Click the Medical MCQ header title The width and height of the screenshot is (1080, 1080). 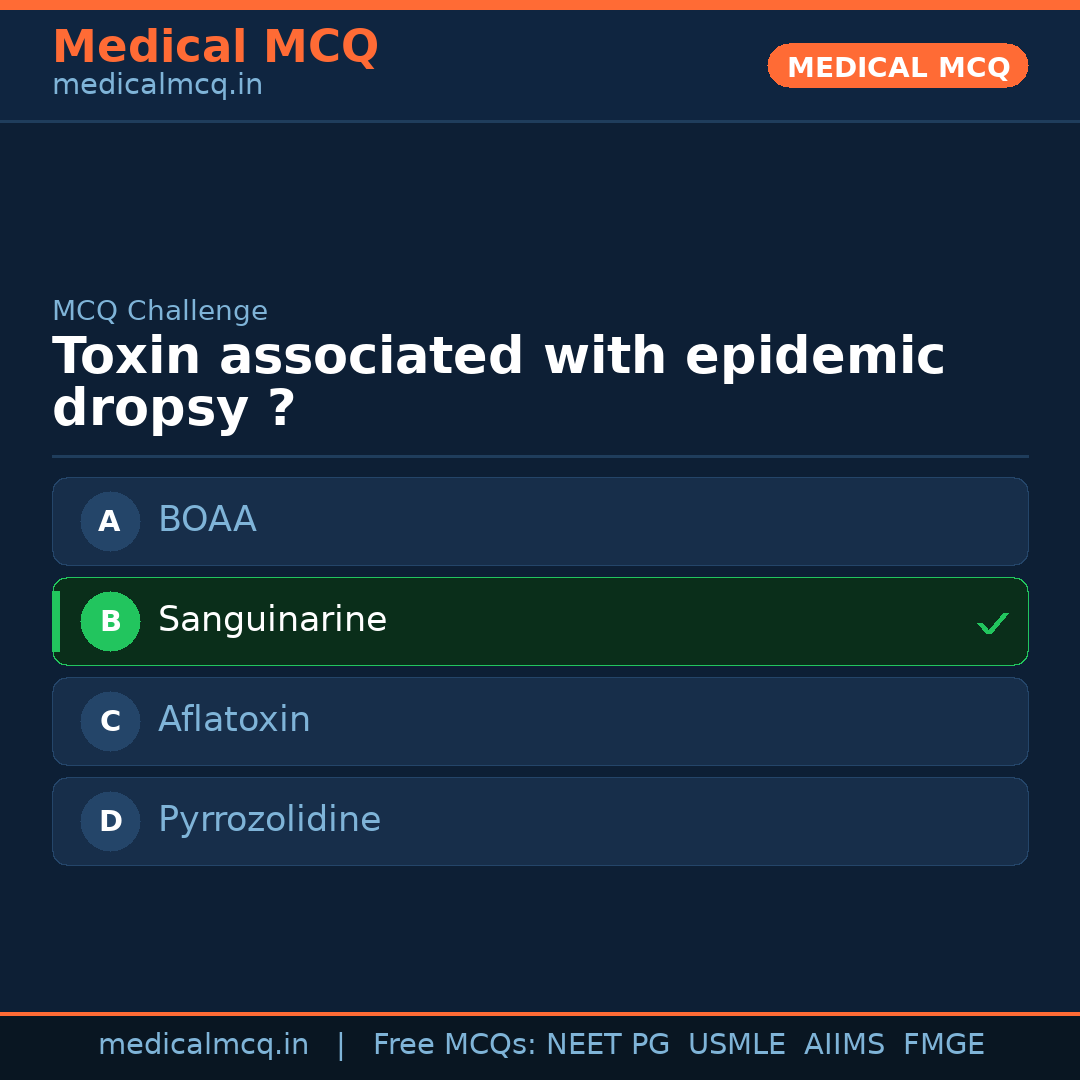click(215, 47)
